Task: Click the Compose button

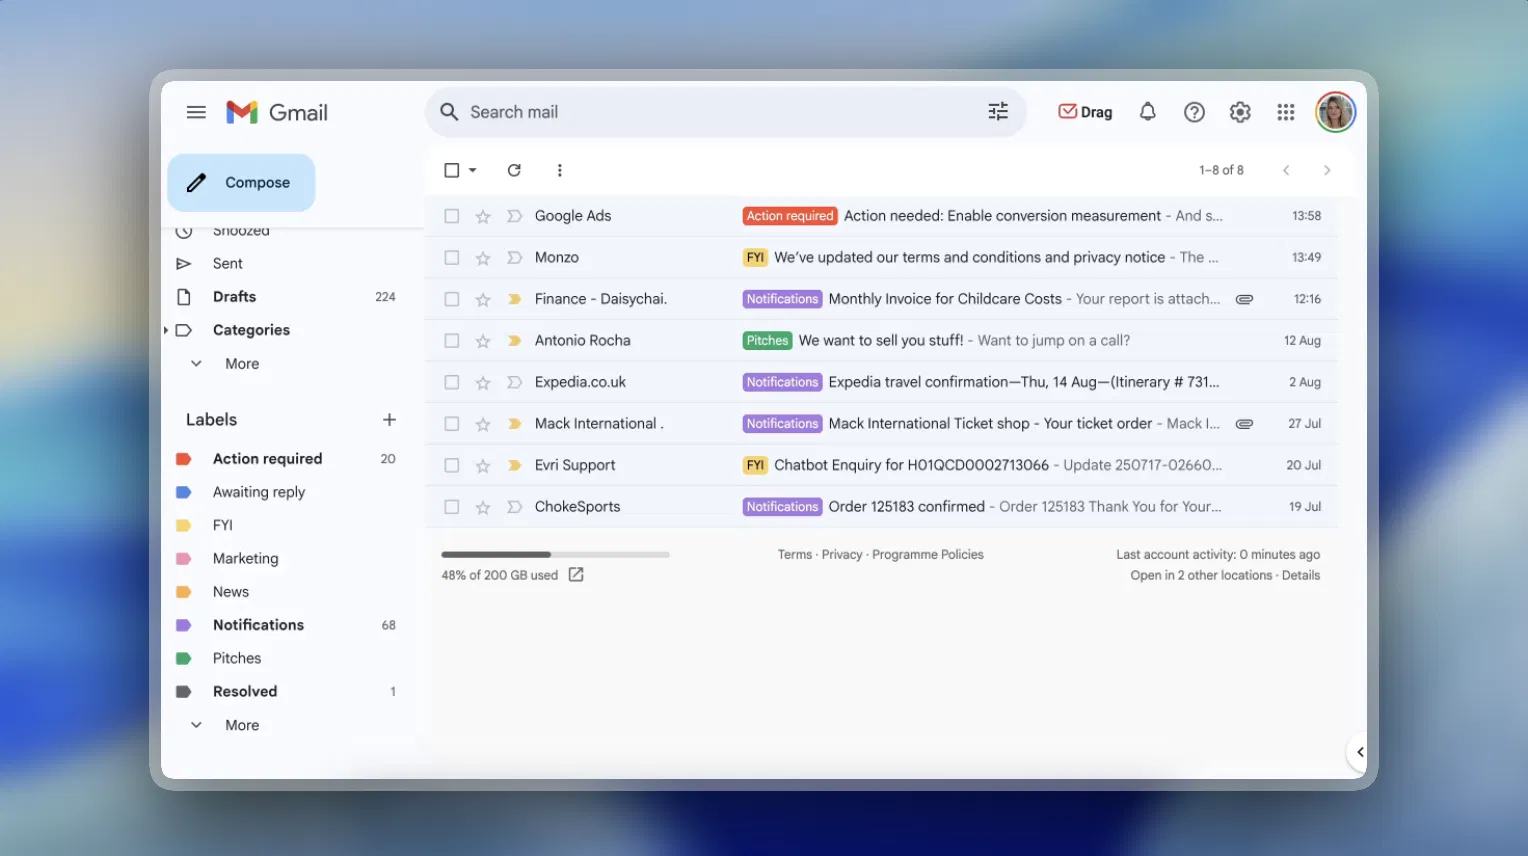Action: 241,183
